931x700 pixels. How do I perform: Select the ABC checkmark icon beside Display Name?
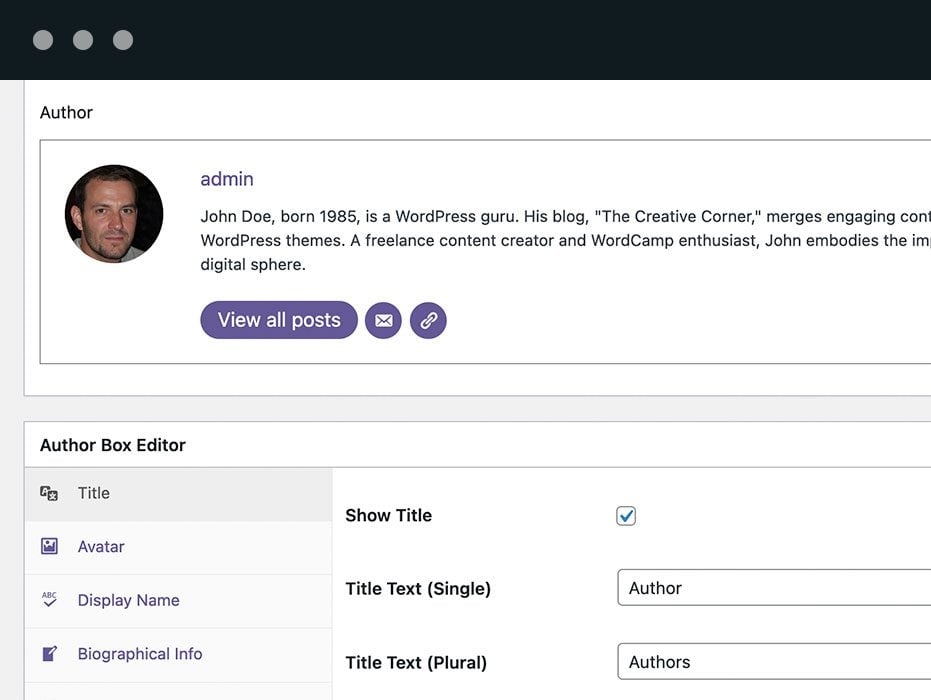click(49, 600)
